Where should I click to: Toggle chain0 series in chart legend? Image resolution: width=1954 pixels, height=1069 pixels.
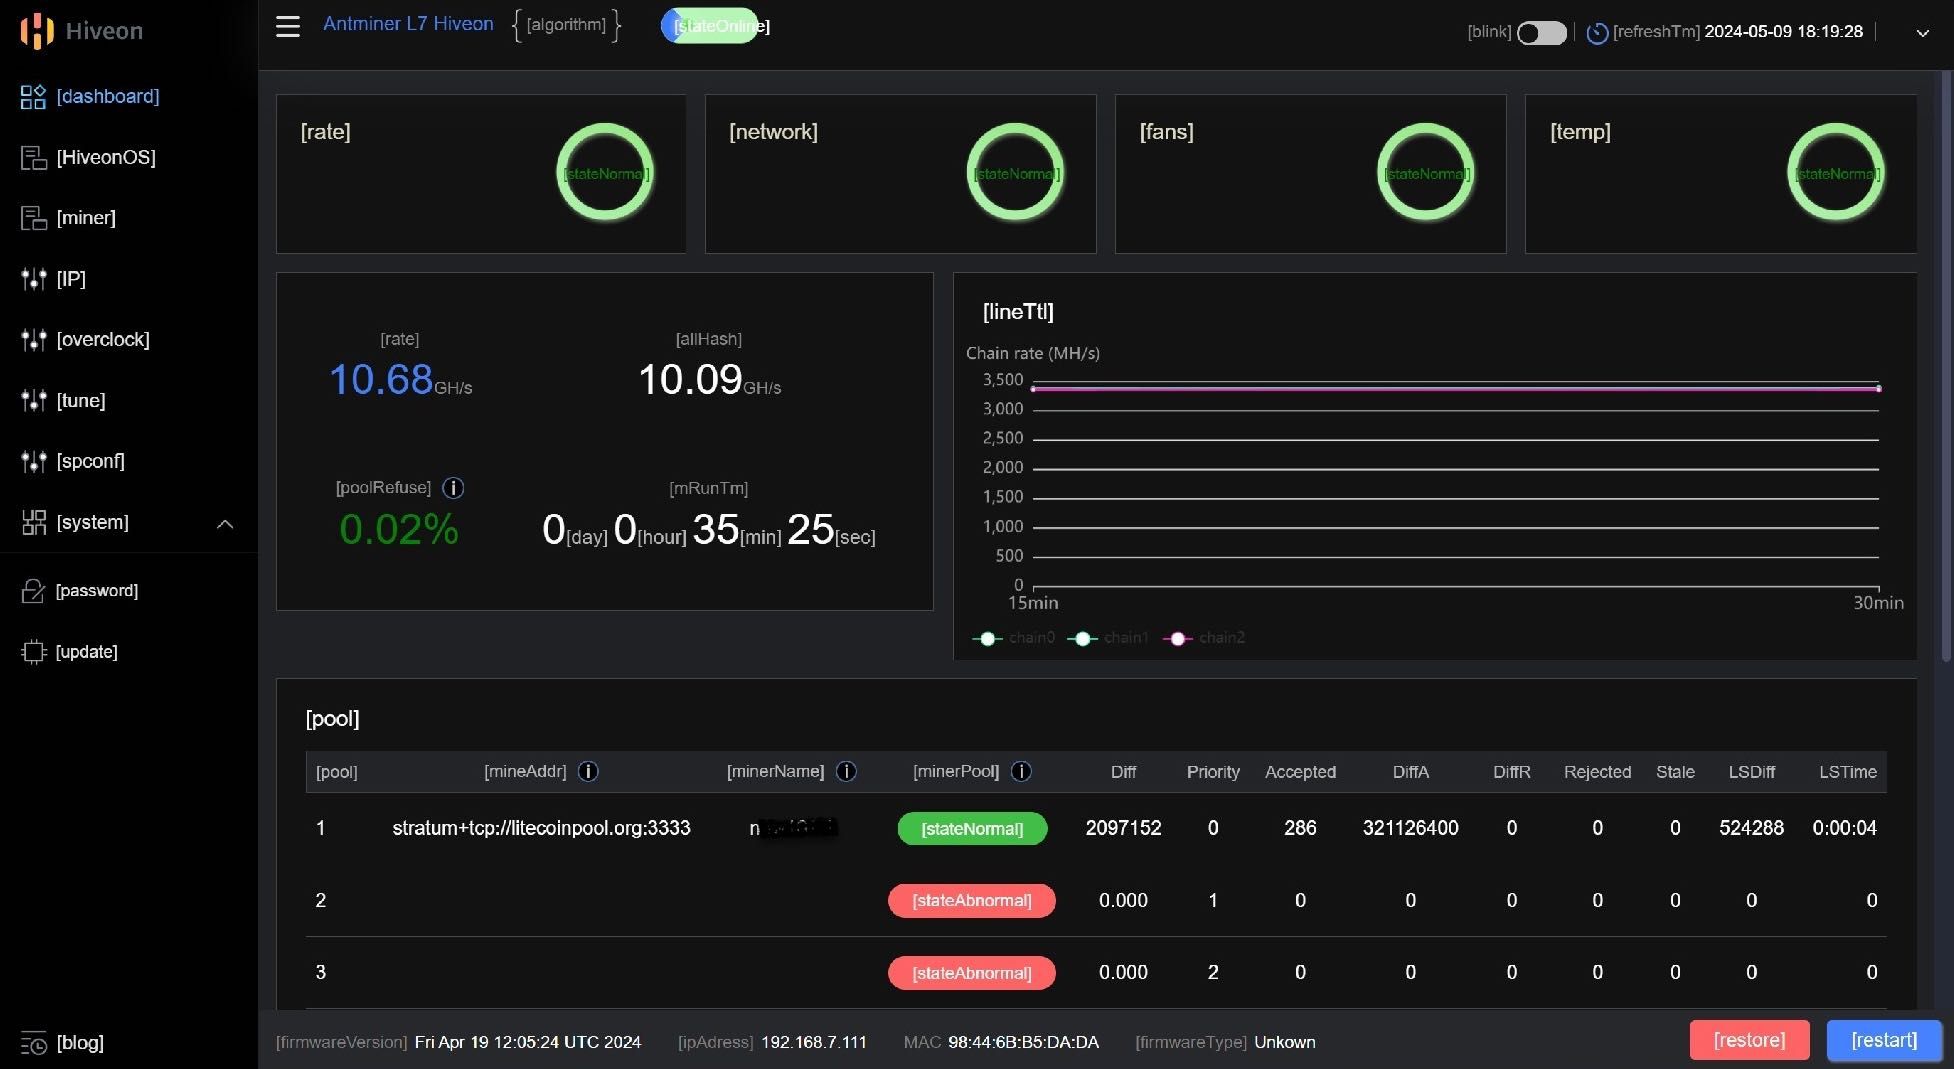pyautogui.click(x=1013, y=638)
